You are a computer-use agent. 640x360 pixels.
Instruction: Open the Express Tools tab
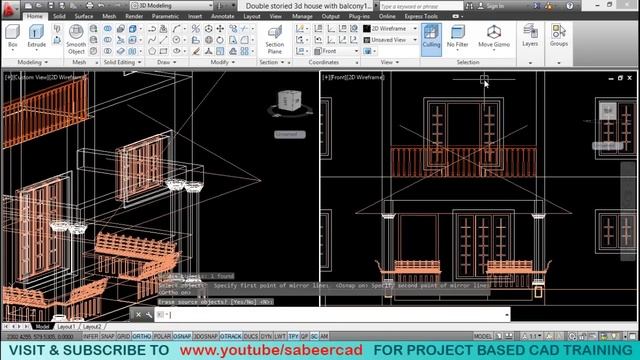(x=421, y=16)
